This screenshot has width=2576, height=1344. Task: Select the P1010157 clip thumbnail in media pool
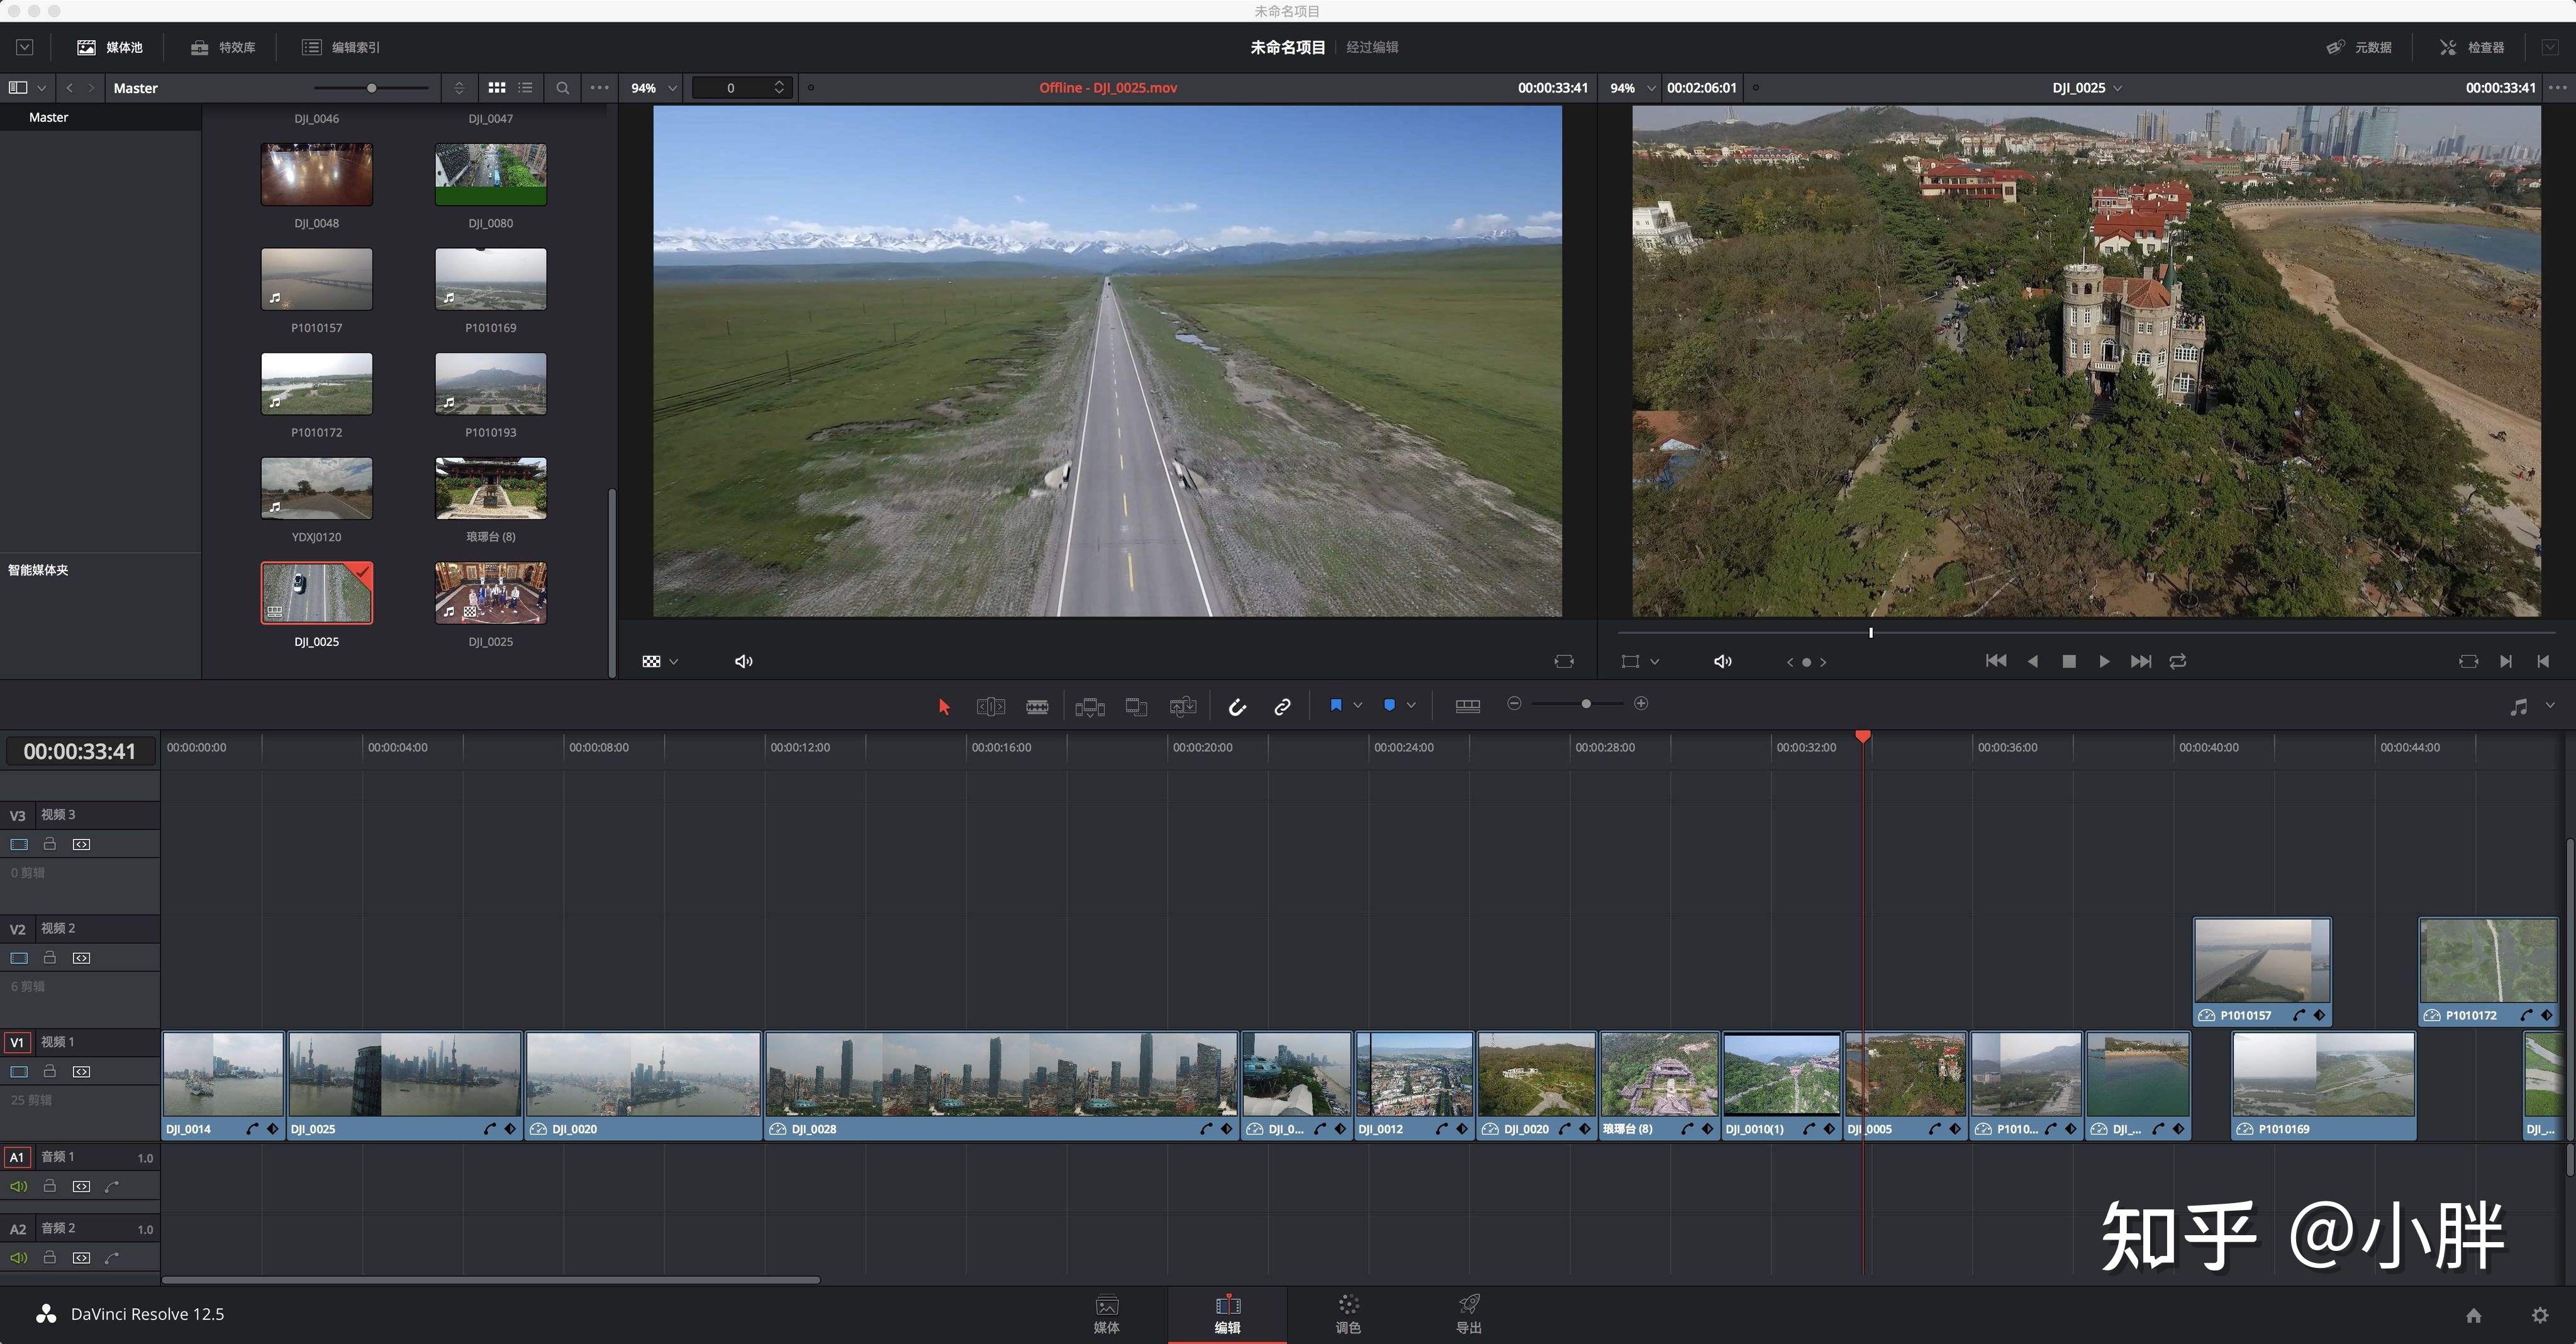pos(316,279)
